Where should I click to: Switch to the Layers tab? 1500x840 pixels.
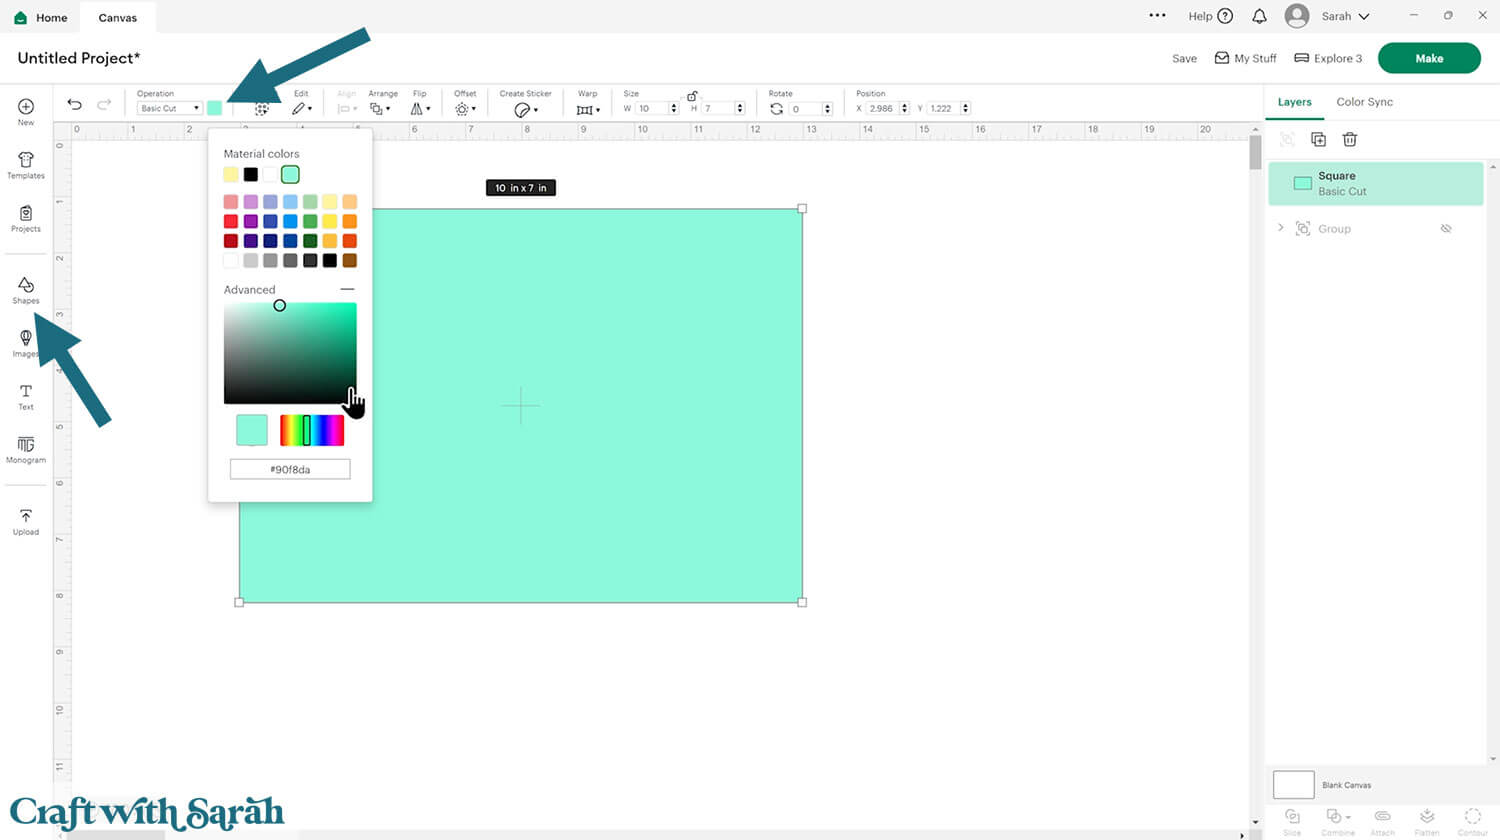point(1294,102)
